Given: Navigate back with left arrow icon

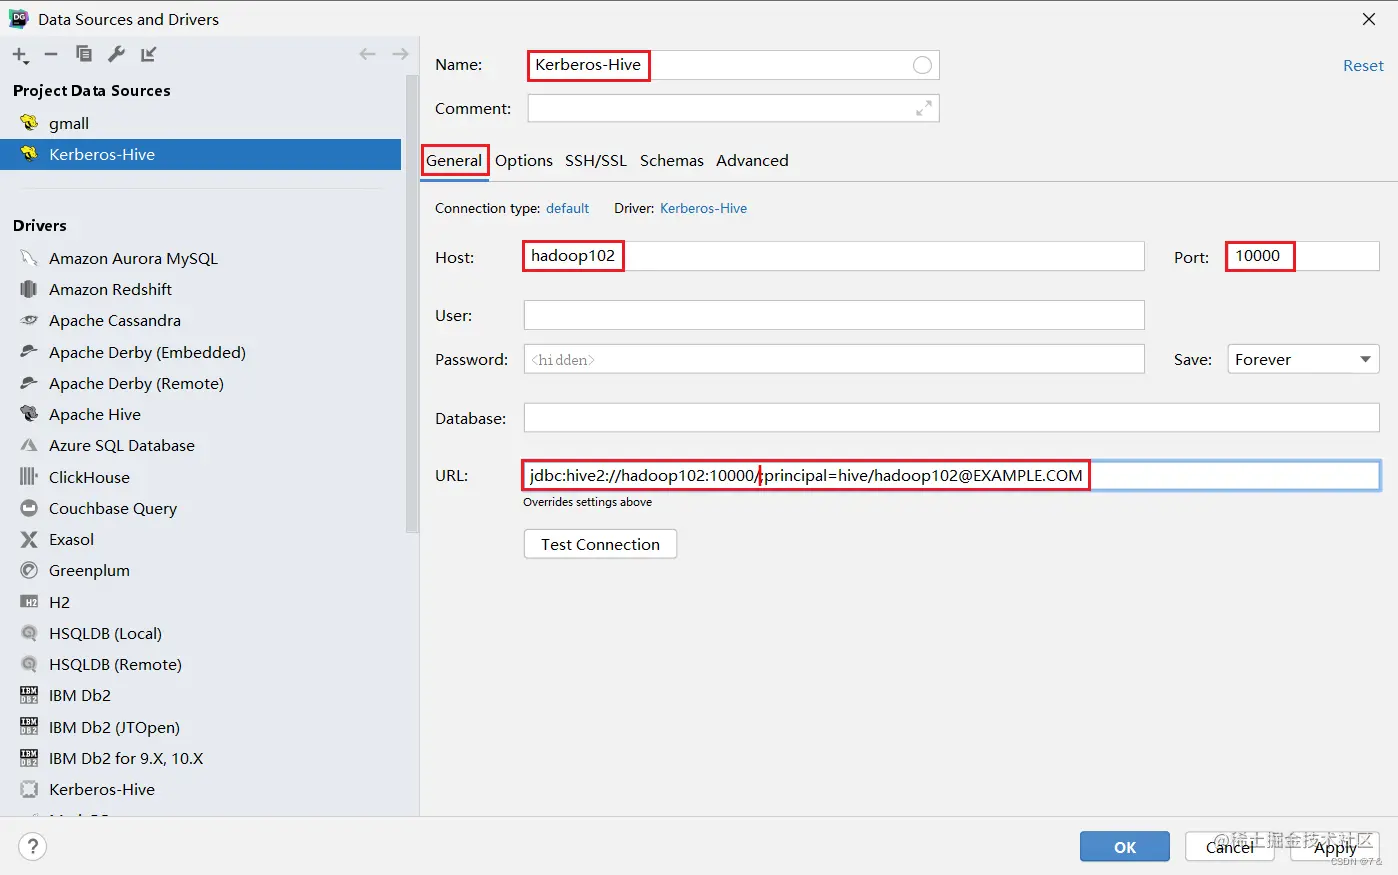Looking at the screenshot, I should tap(367, 54).
